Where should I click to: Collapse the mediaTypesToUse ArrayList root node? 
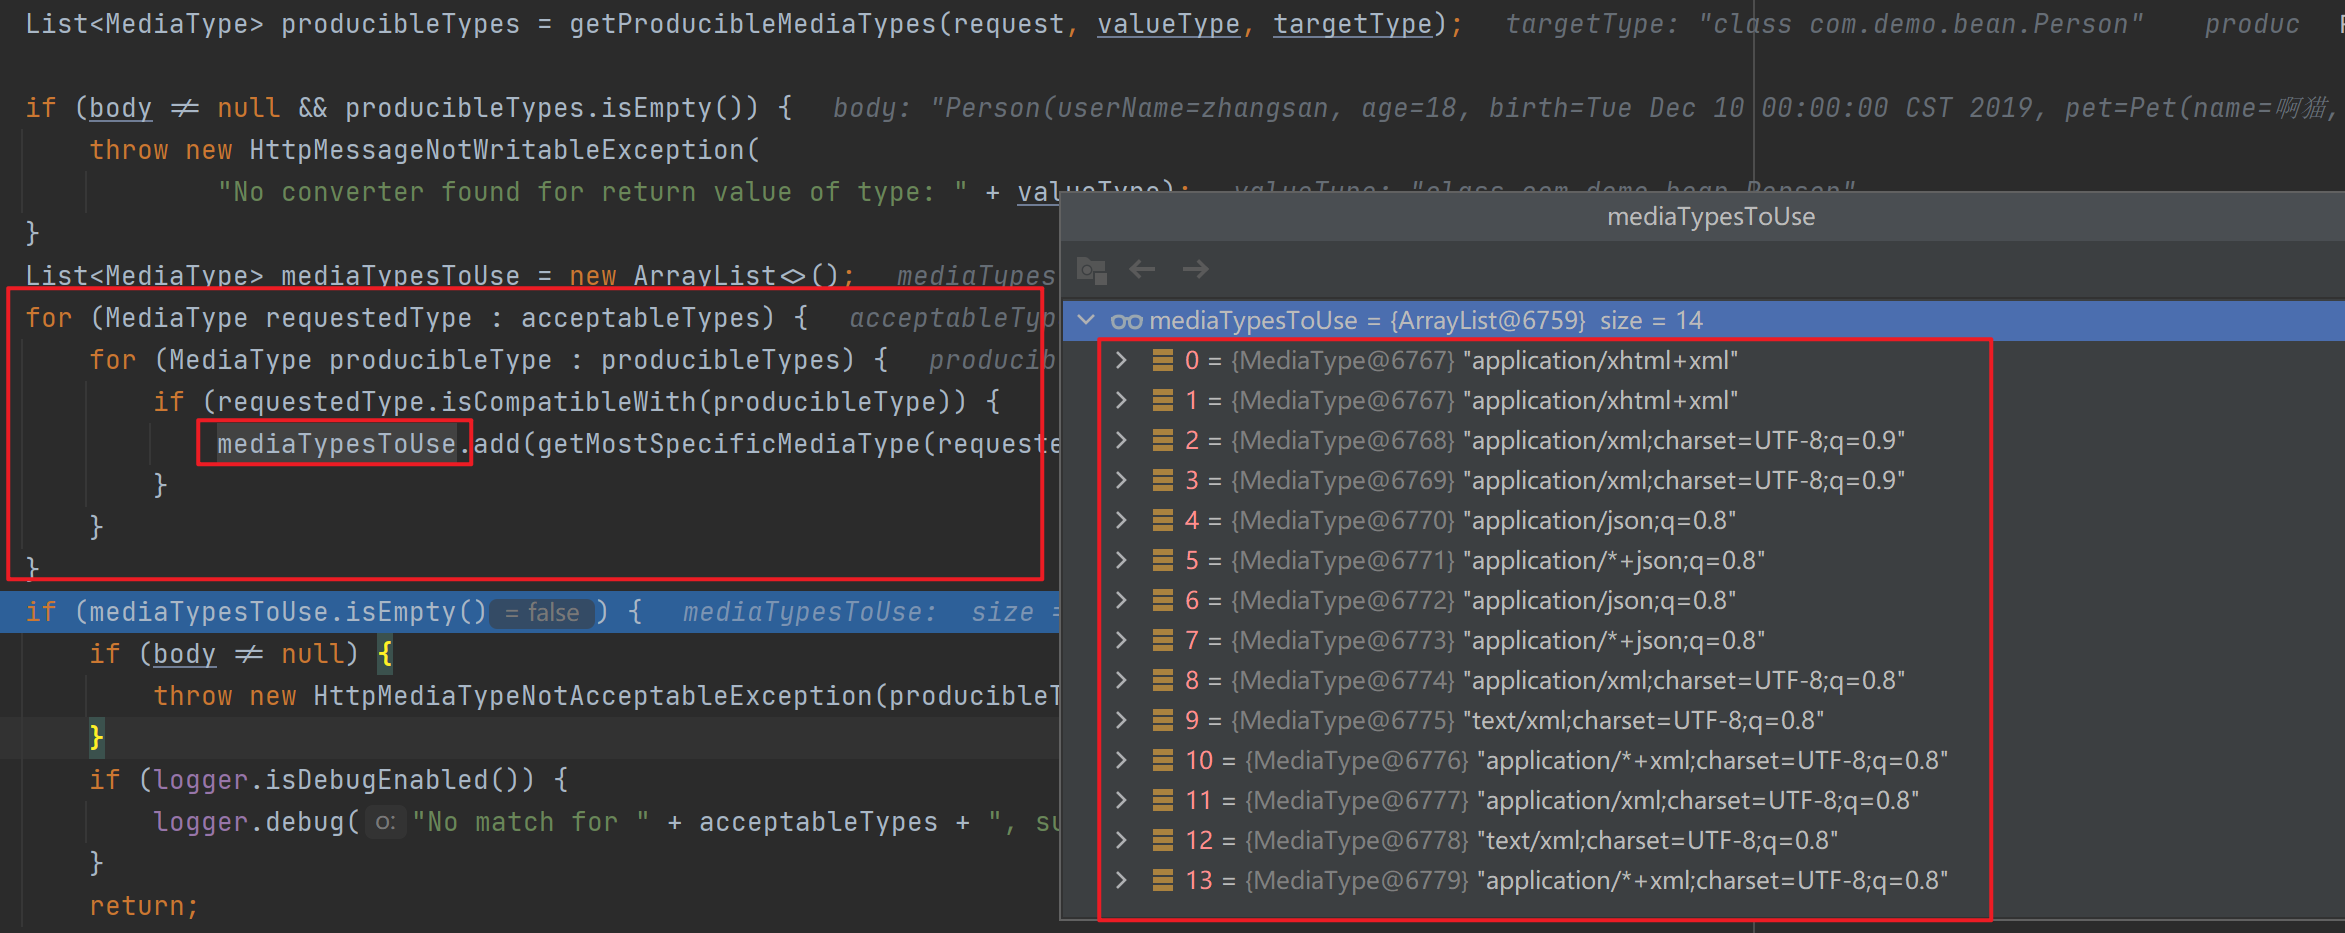coord(1086,321)
